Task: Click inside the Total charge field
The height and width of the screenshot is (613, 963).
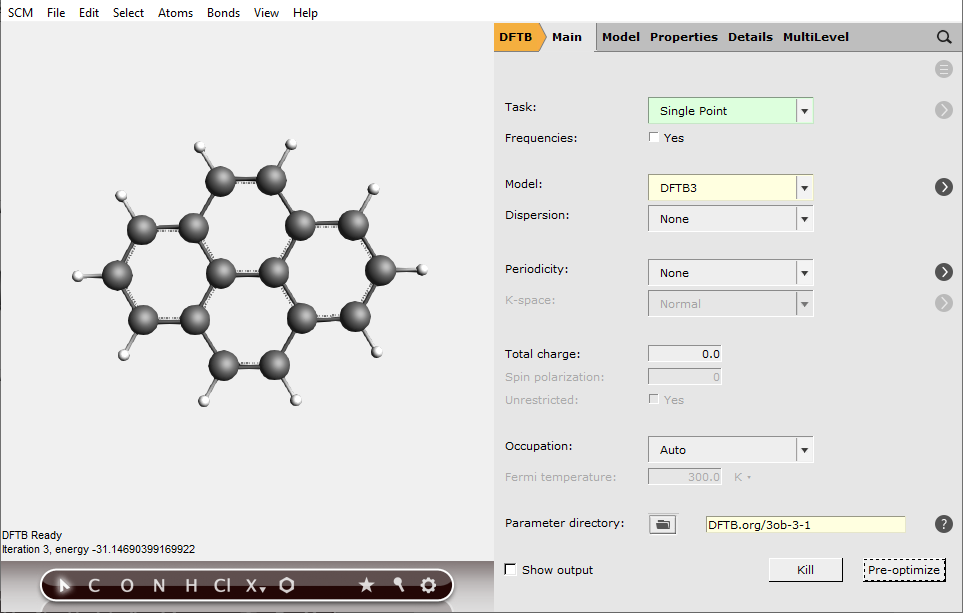Action: pyautogui.click(x=684, y=353)
